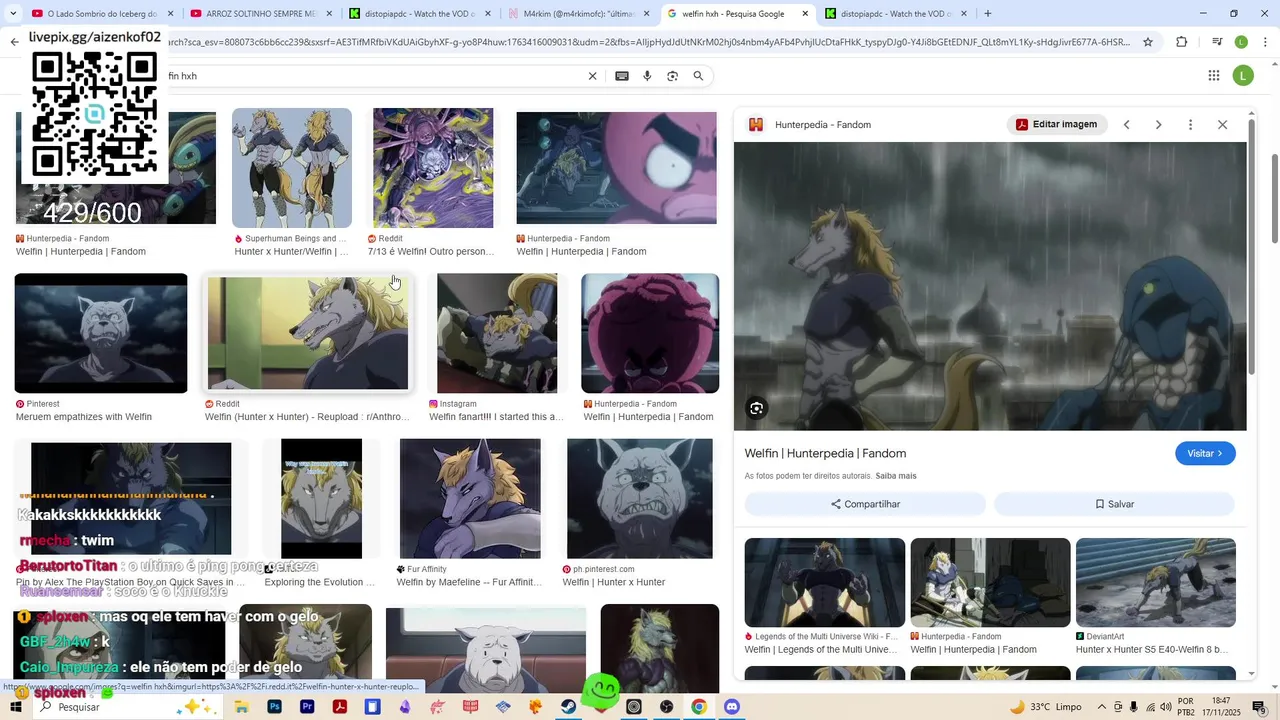Submit search with the magnifier icon
This screenshot has height=720, width=1280.
[698, 76]
